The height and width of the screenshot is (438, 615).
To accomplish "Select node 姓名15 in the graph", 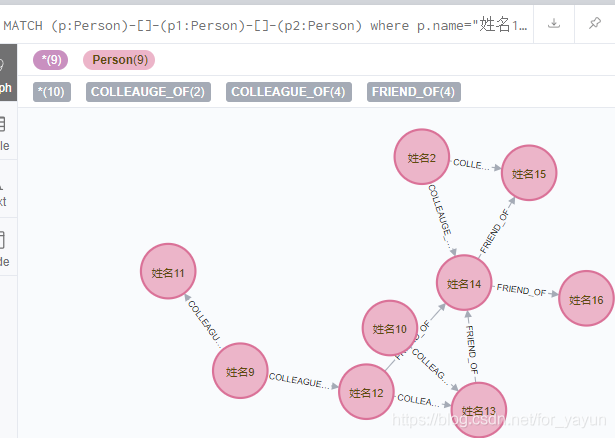I will (529, 173).
